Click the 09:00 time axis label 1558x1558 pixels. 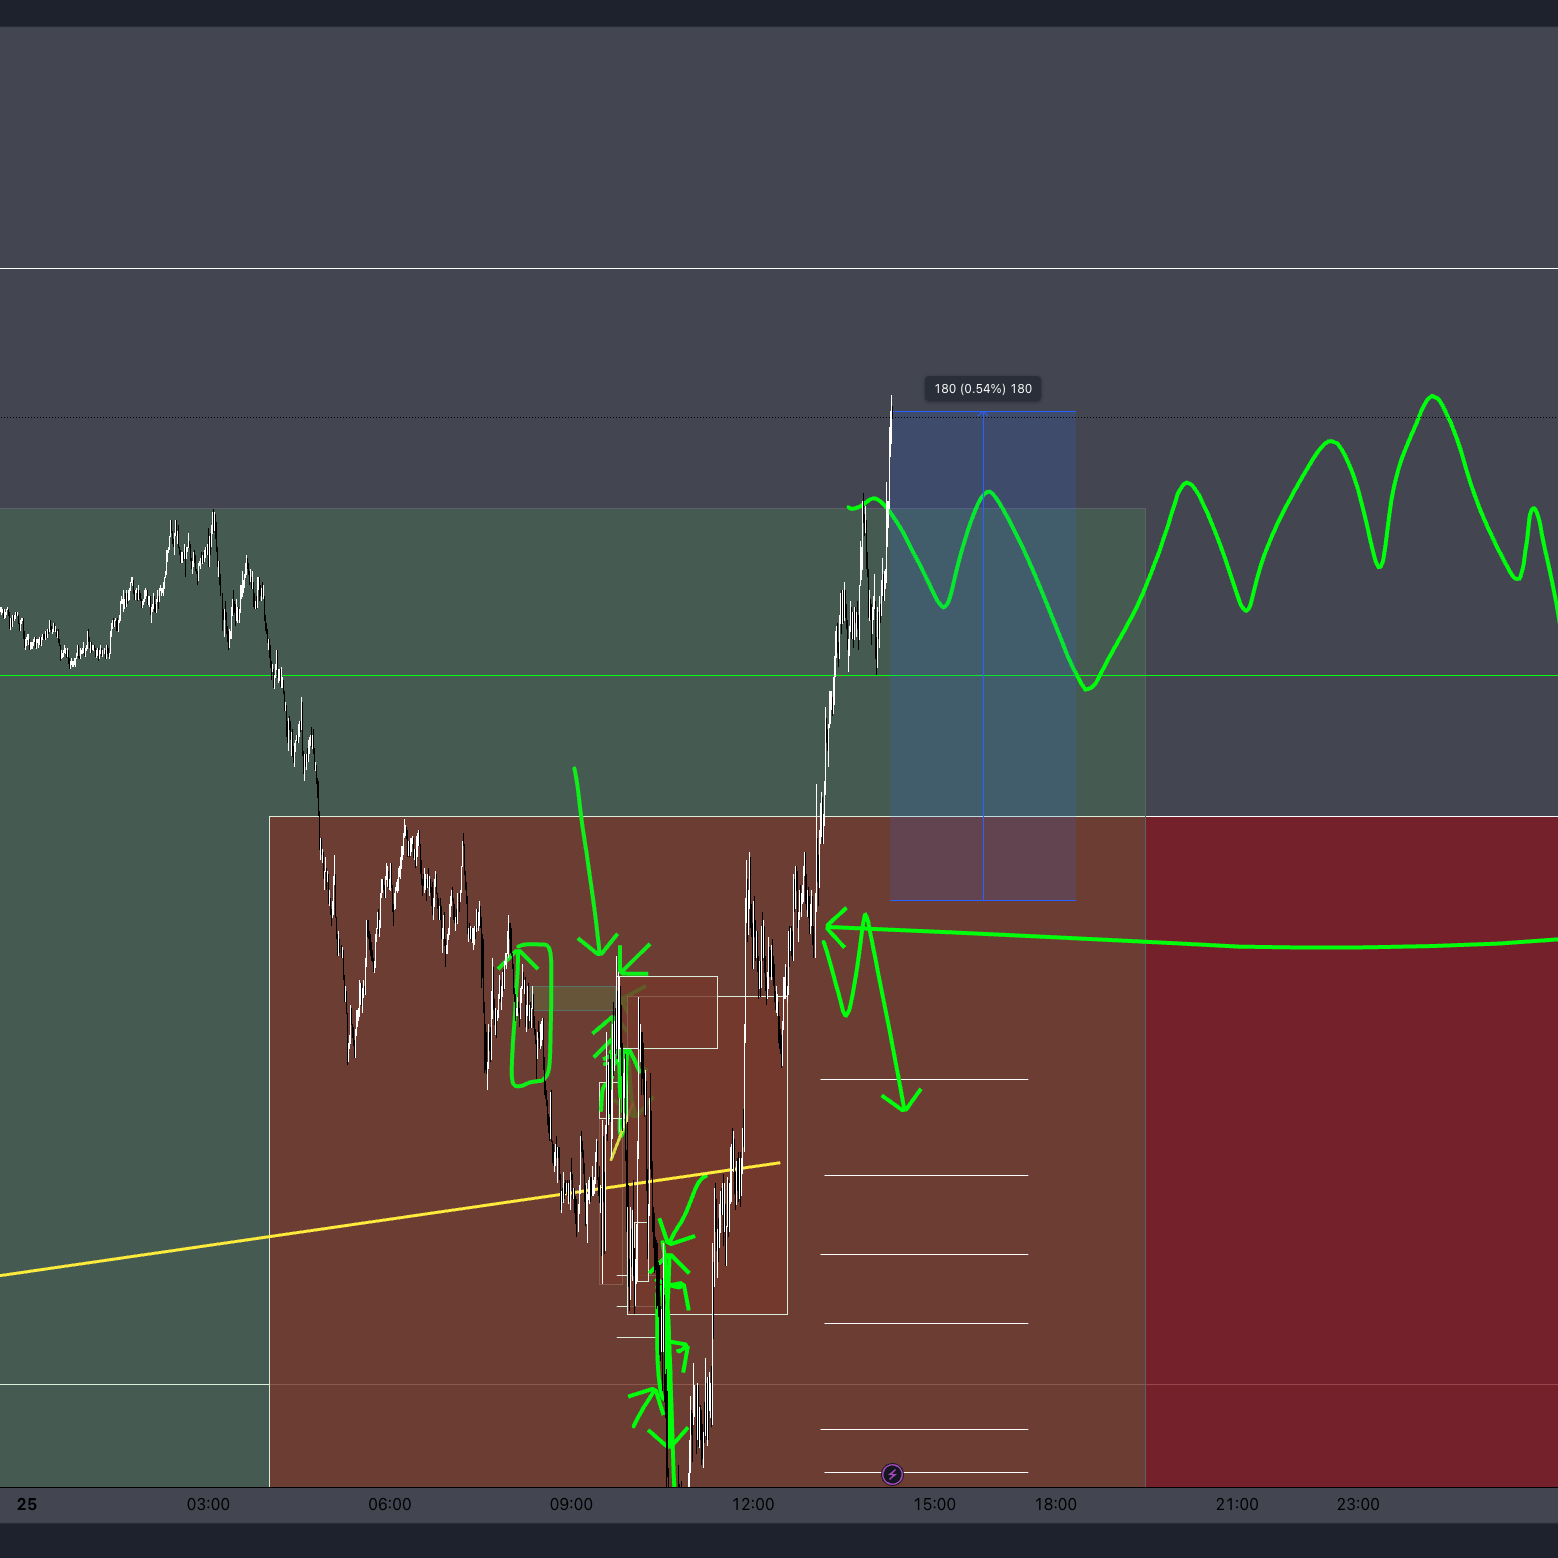point(571,1504)
